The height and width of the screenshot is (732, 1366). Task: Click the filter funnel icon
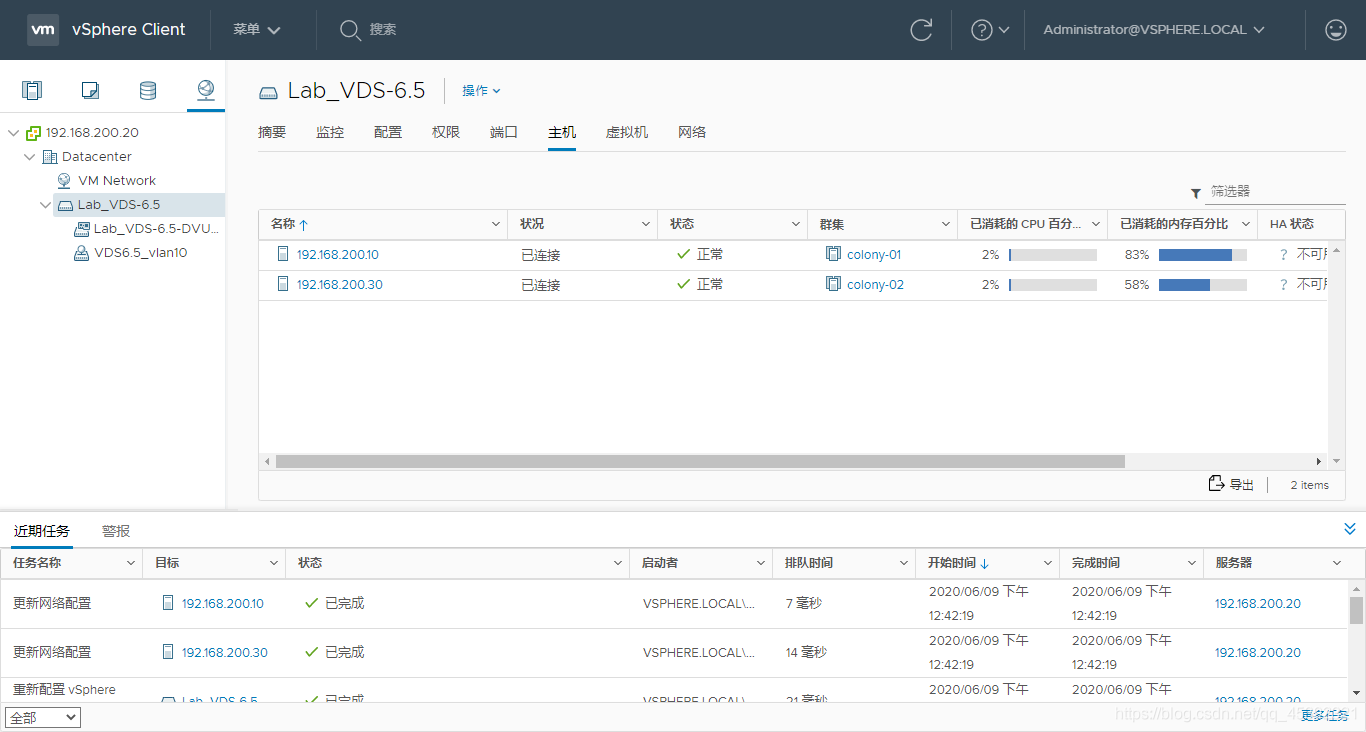[x=1195, y=193]
